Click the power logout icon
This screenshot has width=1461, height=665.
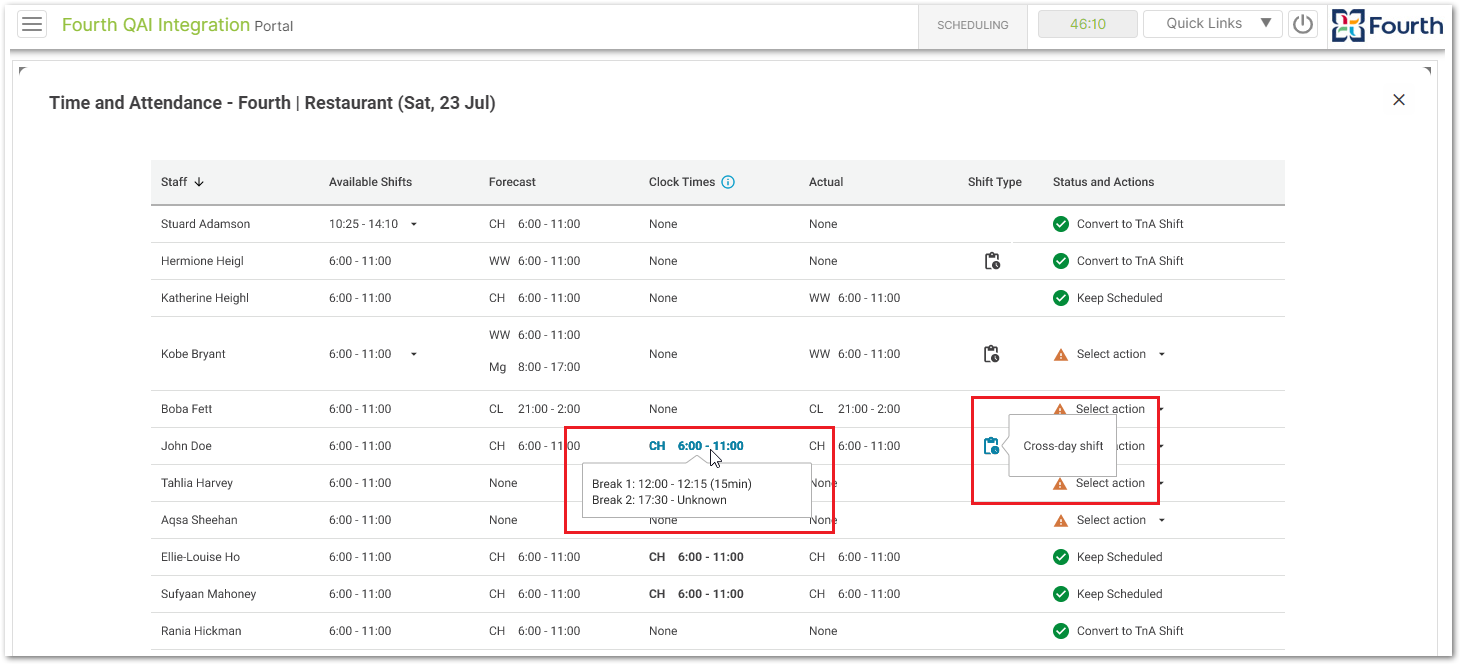(x=1302, y=24)
